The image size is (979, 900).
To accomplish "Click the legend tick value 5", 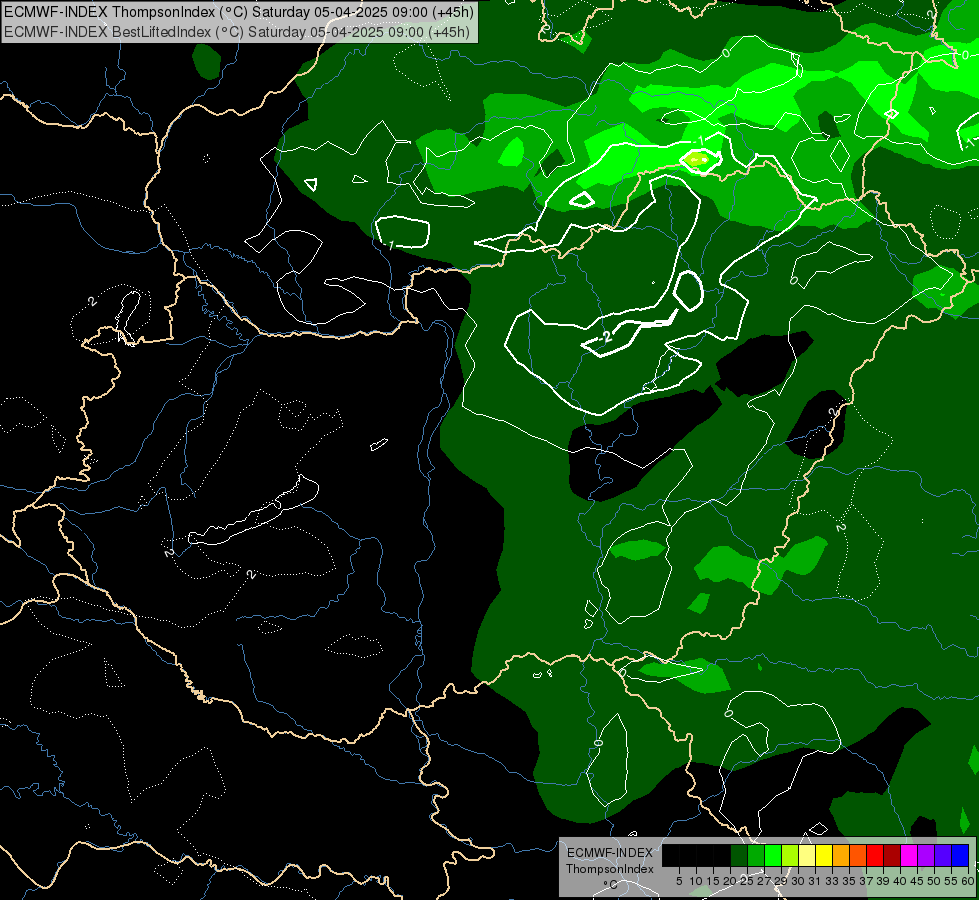I will [679, 881].
